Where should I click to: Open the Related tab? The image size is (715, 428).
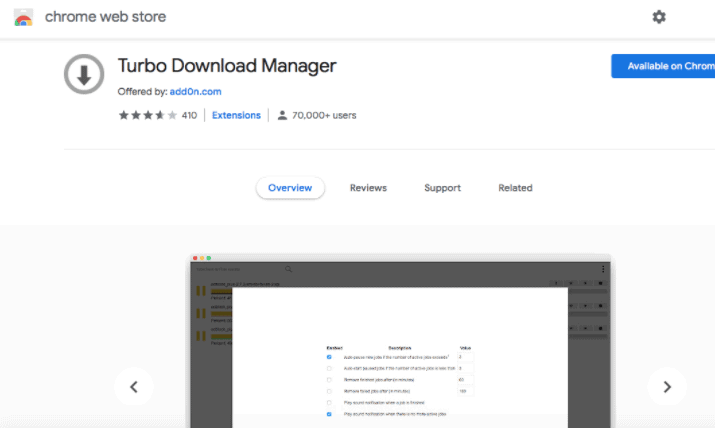click(x=515, y=188)
